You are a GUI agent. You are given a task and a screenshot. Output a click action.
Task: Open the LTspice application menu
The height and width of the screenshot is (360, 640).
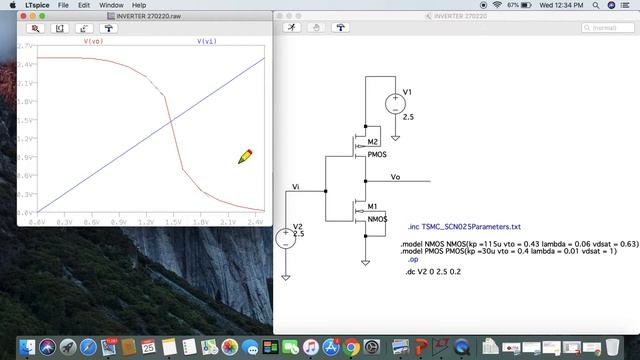pos(37,5)
